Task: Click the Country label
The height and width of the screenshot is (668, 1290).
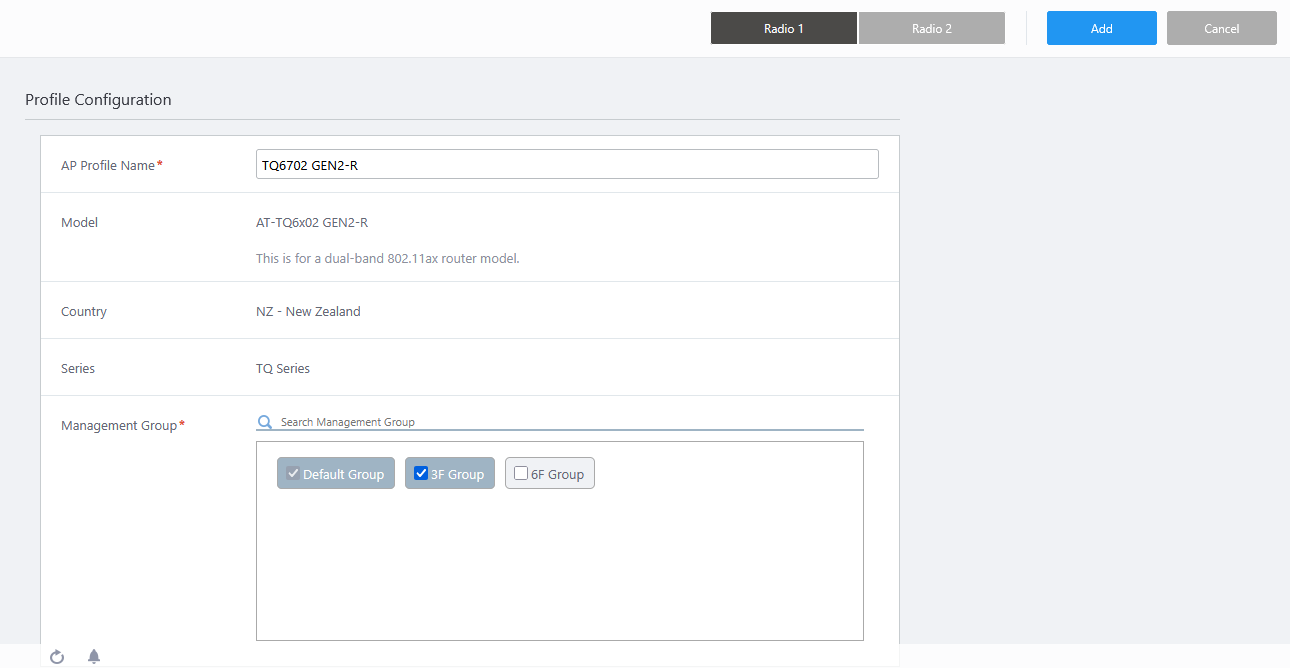Action: (x=84, y=311)
